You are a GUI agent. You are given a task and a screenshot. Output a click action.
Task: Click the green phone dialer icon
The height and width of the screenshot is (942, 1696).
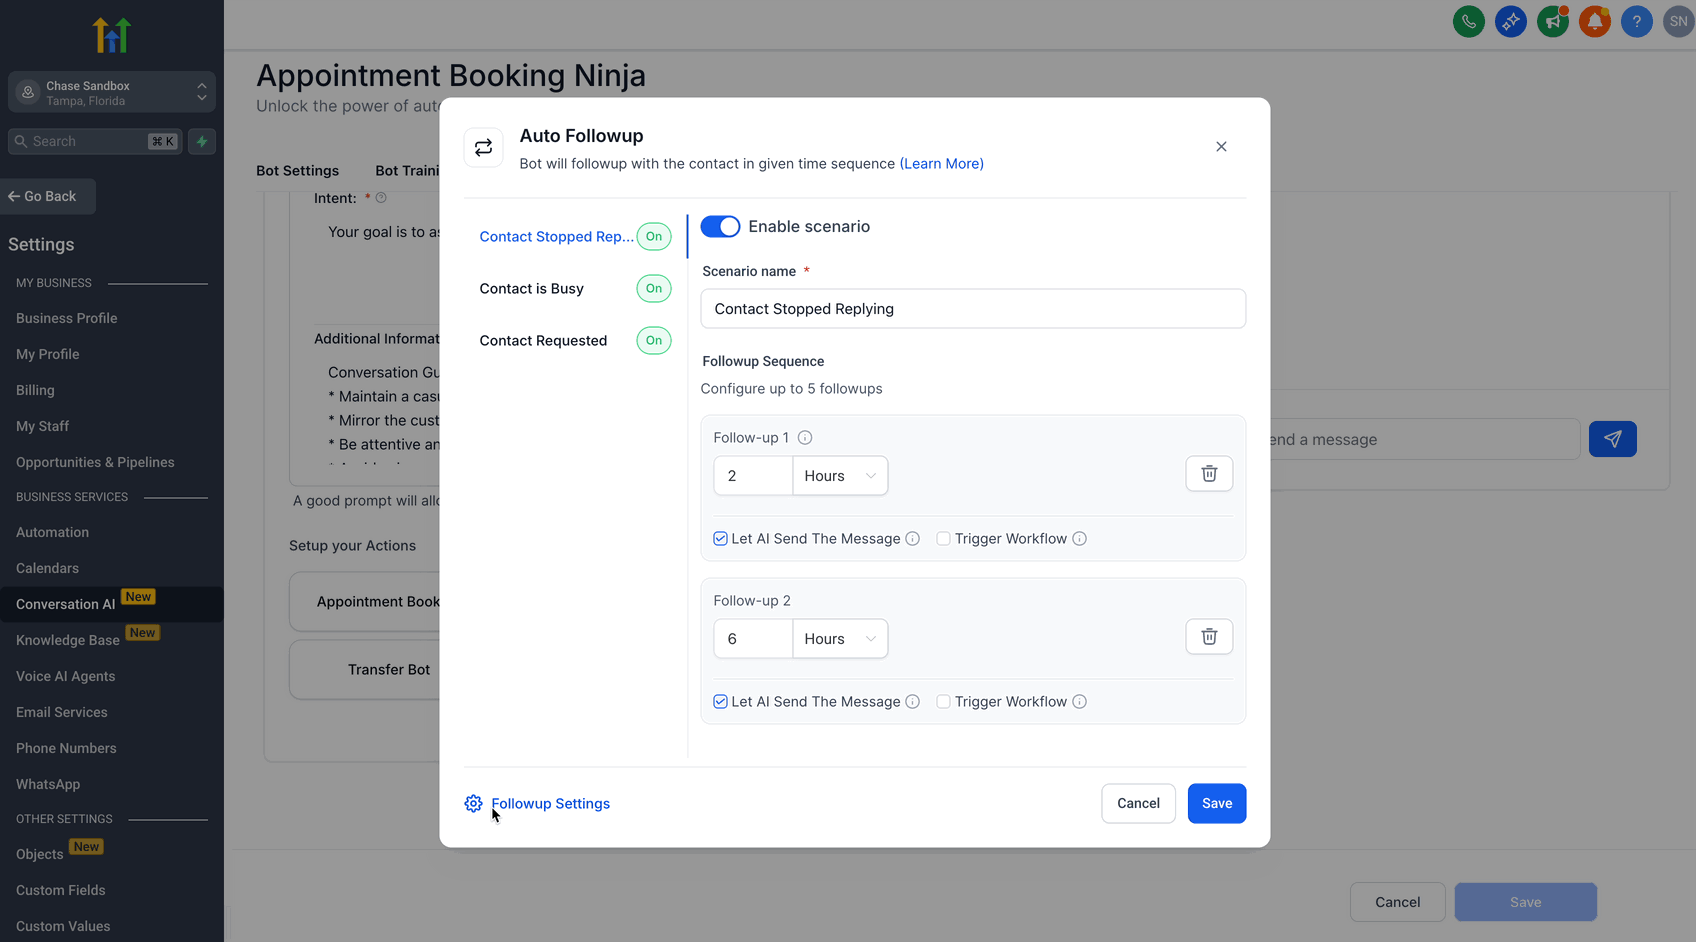1468,21
